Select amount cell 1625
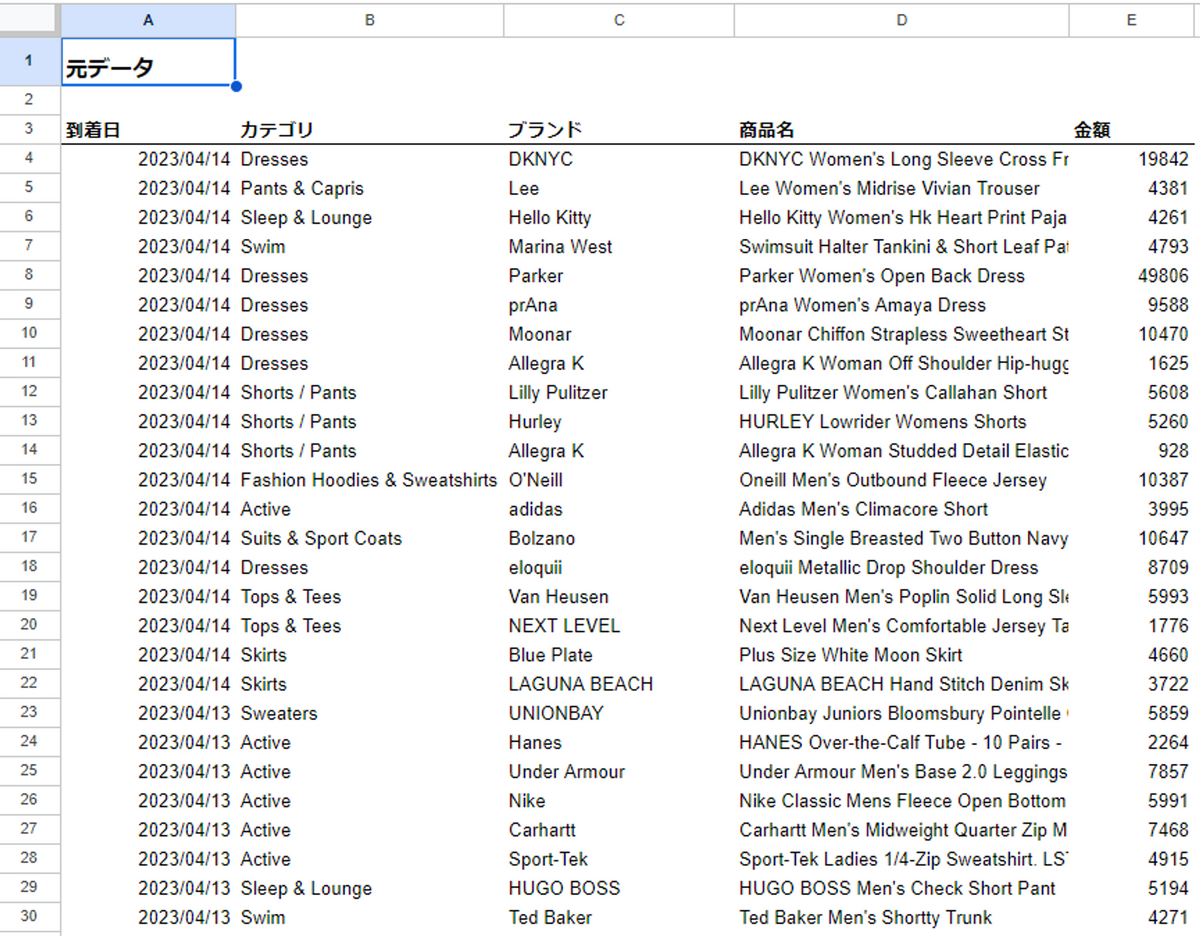 pyautogui.click(x=1131, y=363)
